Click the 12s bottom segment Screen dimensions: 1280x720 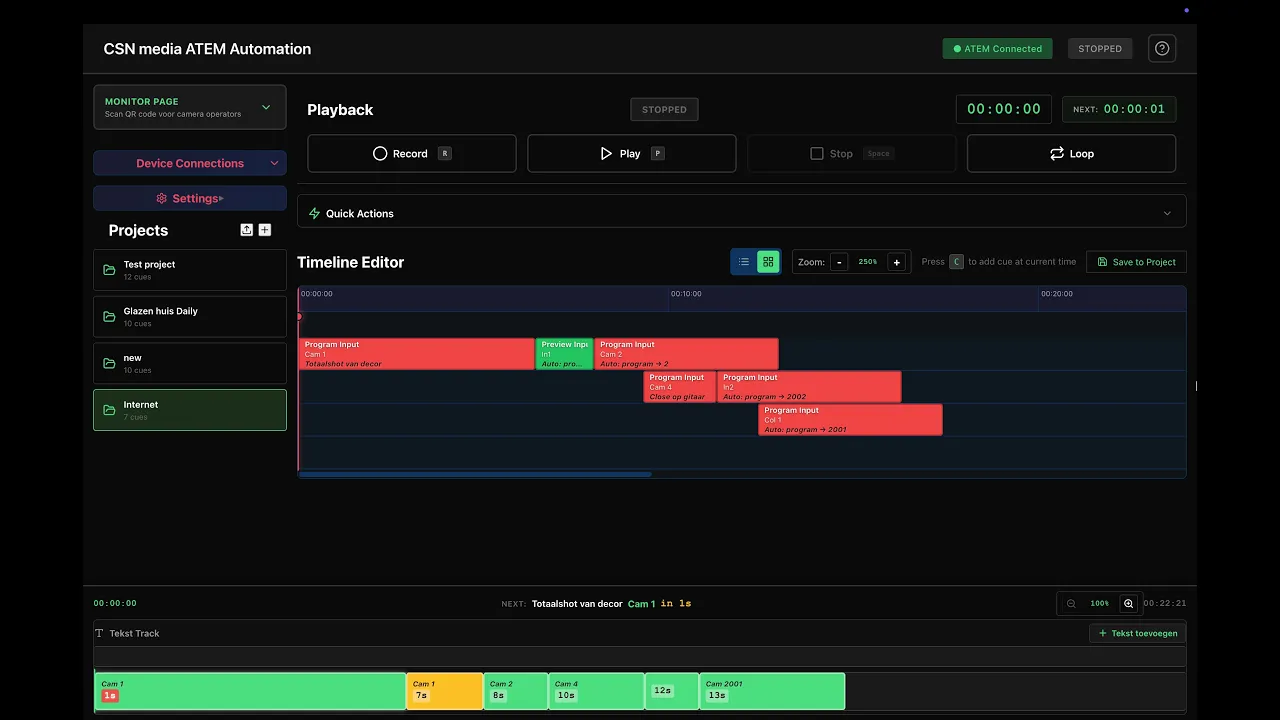tap(672, 691)
